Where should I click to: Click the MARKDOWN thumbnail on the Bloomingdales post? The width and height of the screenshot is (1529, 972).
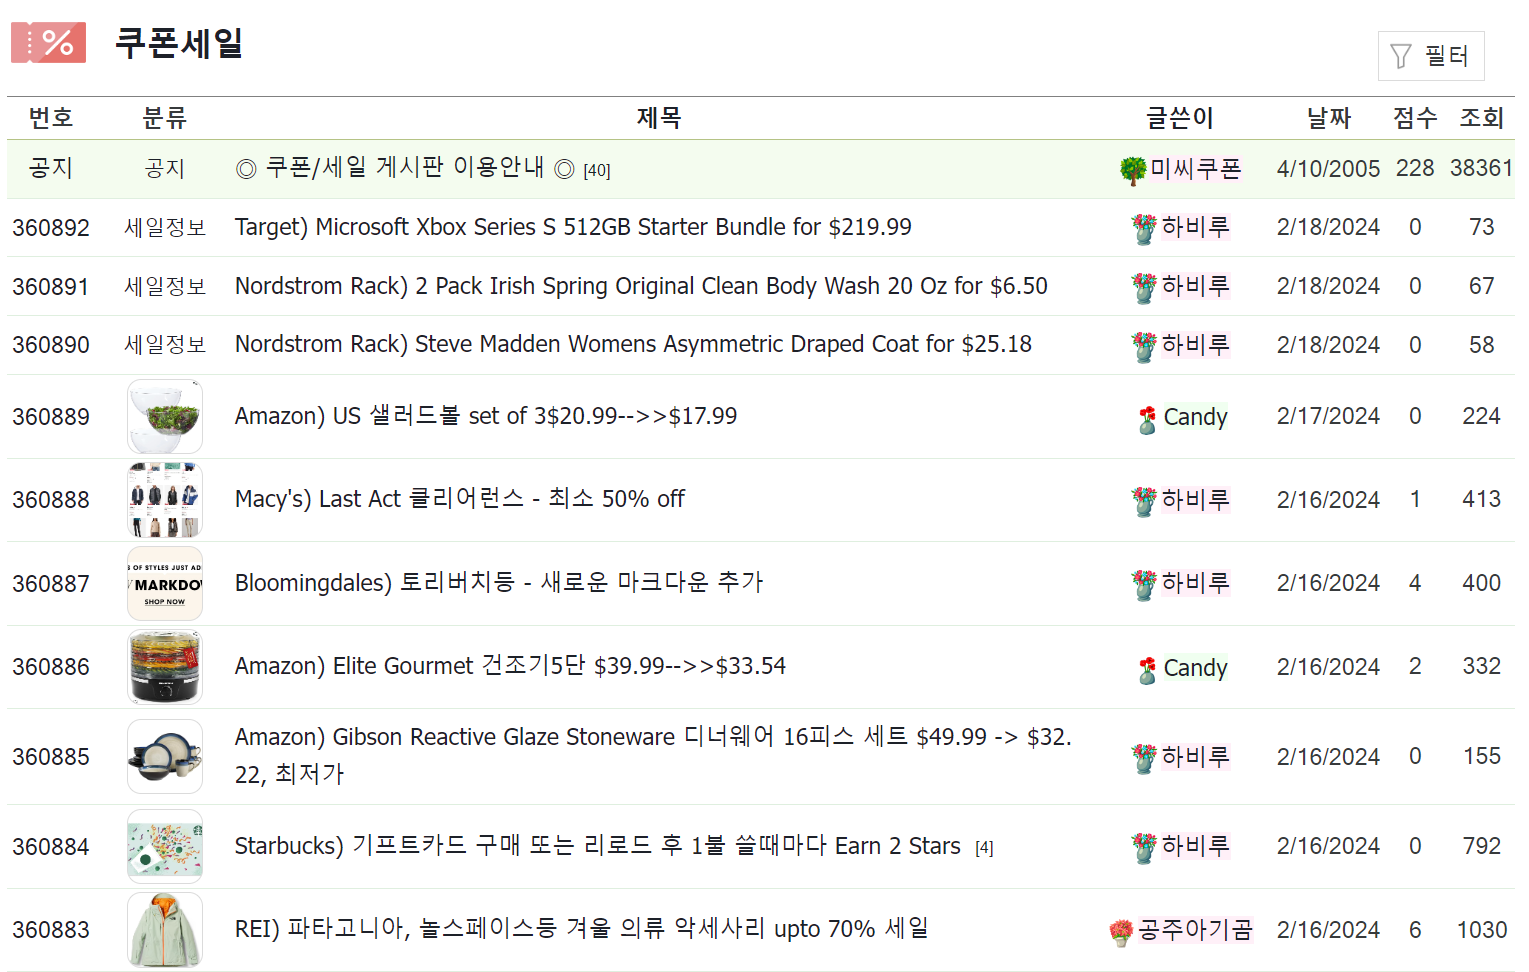(x=164, y=583)
